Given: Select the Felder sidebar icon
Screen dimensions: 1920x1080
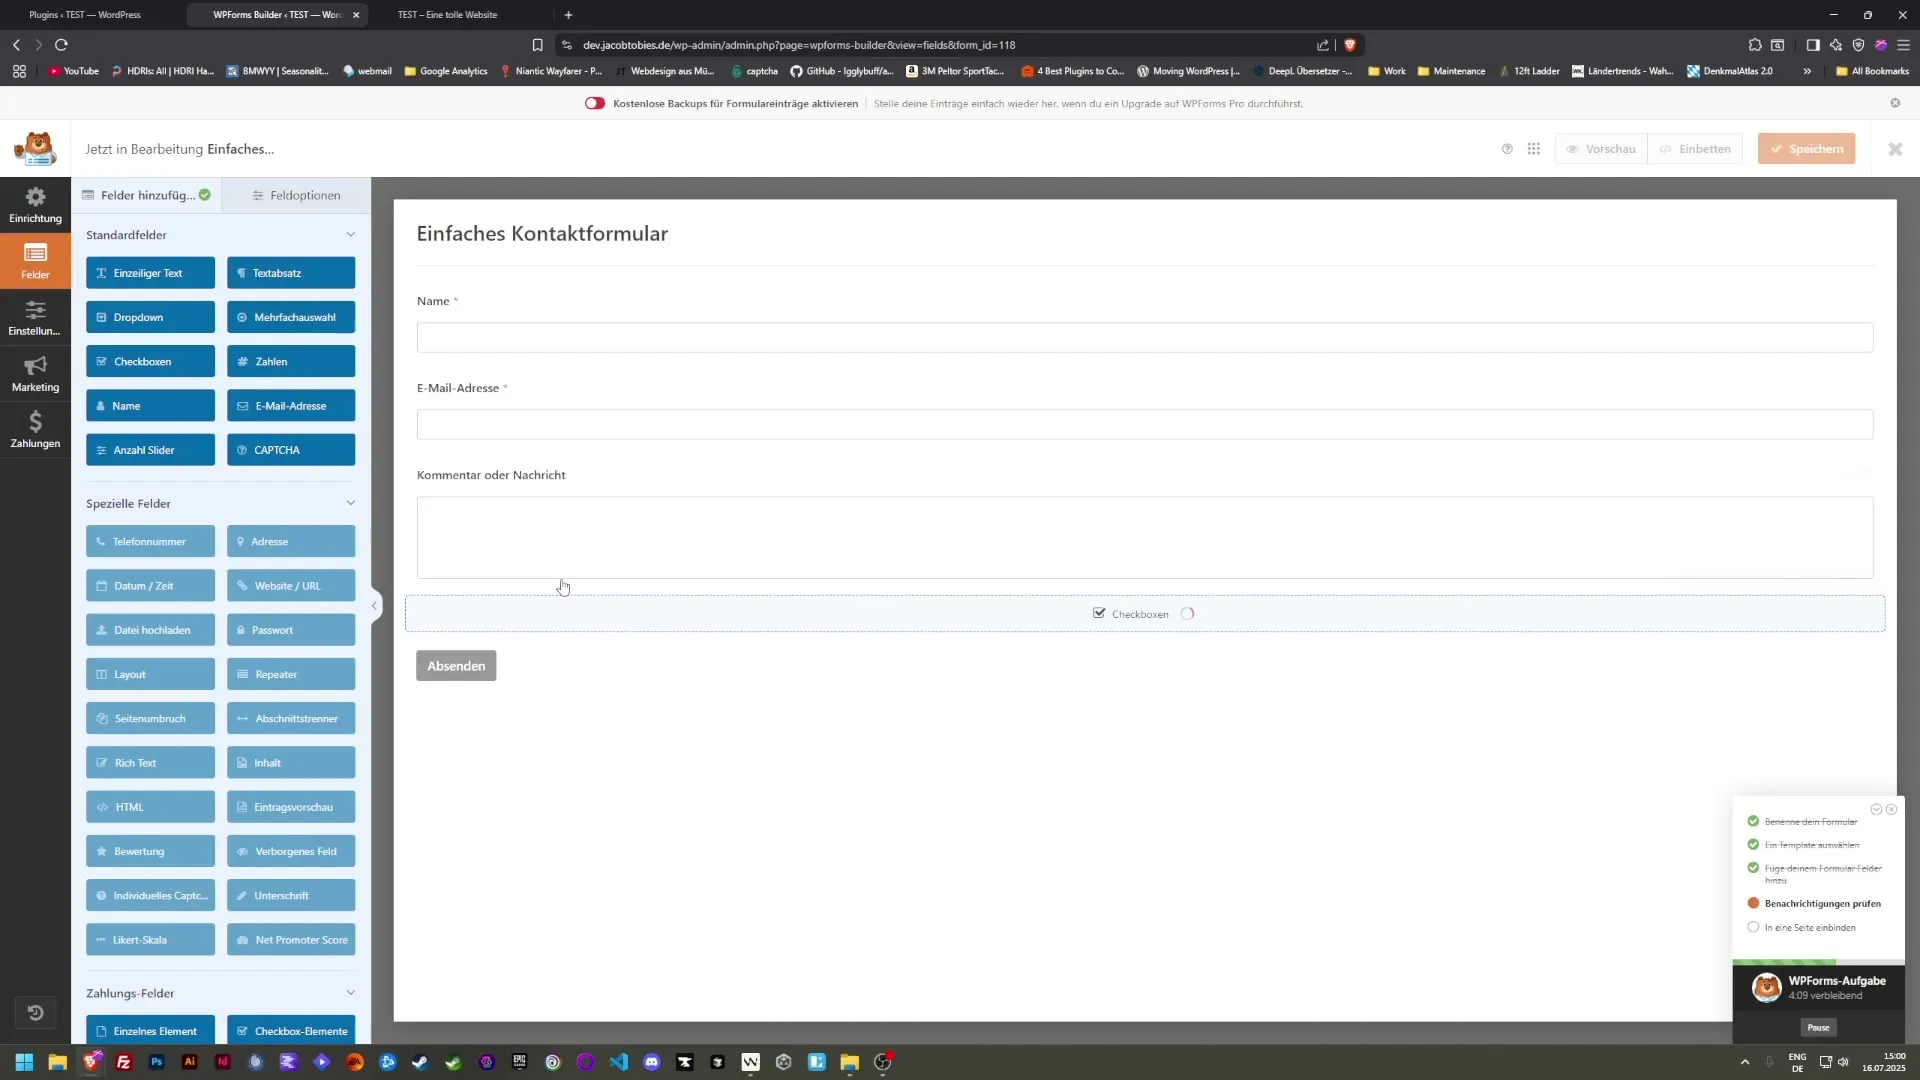Looking at the screenshot, I should 34,260.
